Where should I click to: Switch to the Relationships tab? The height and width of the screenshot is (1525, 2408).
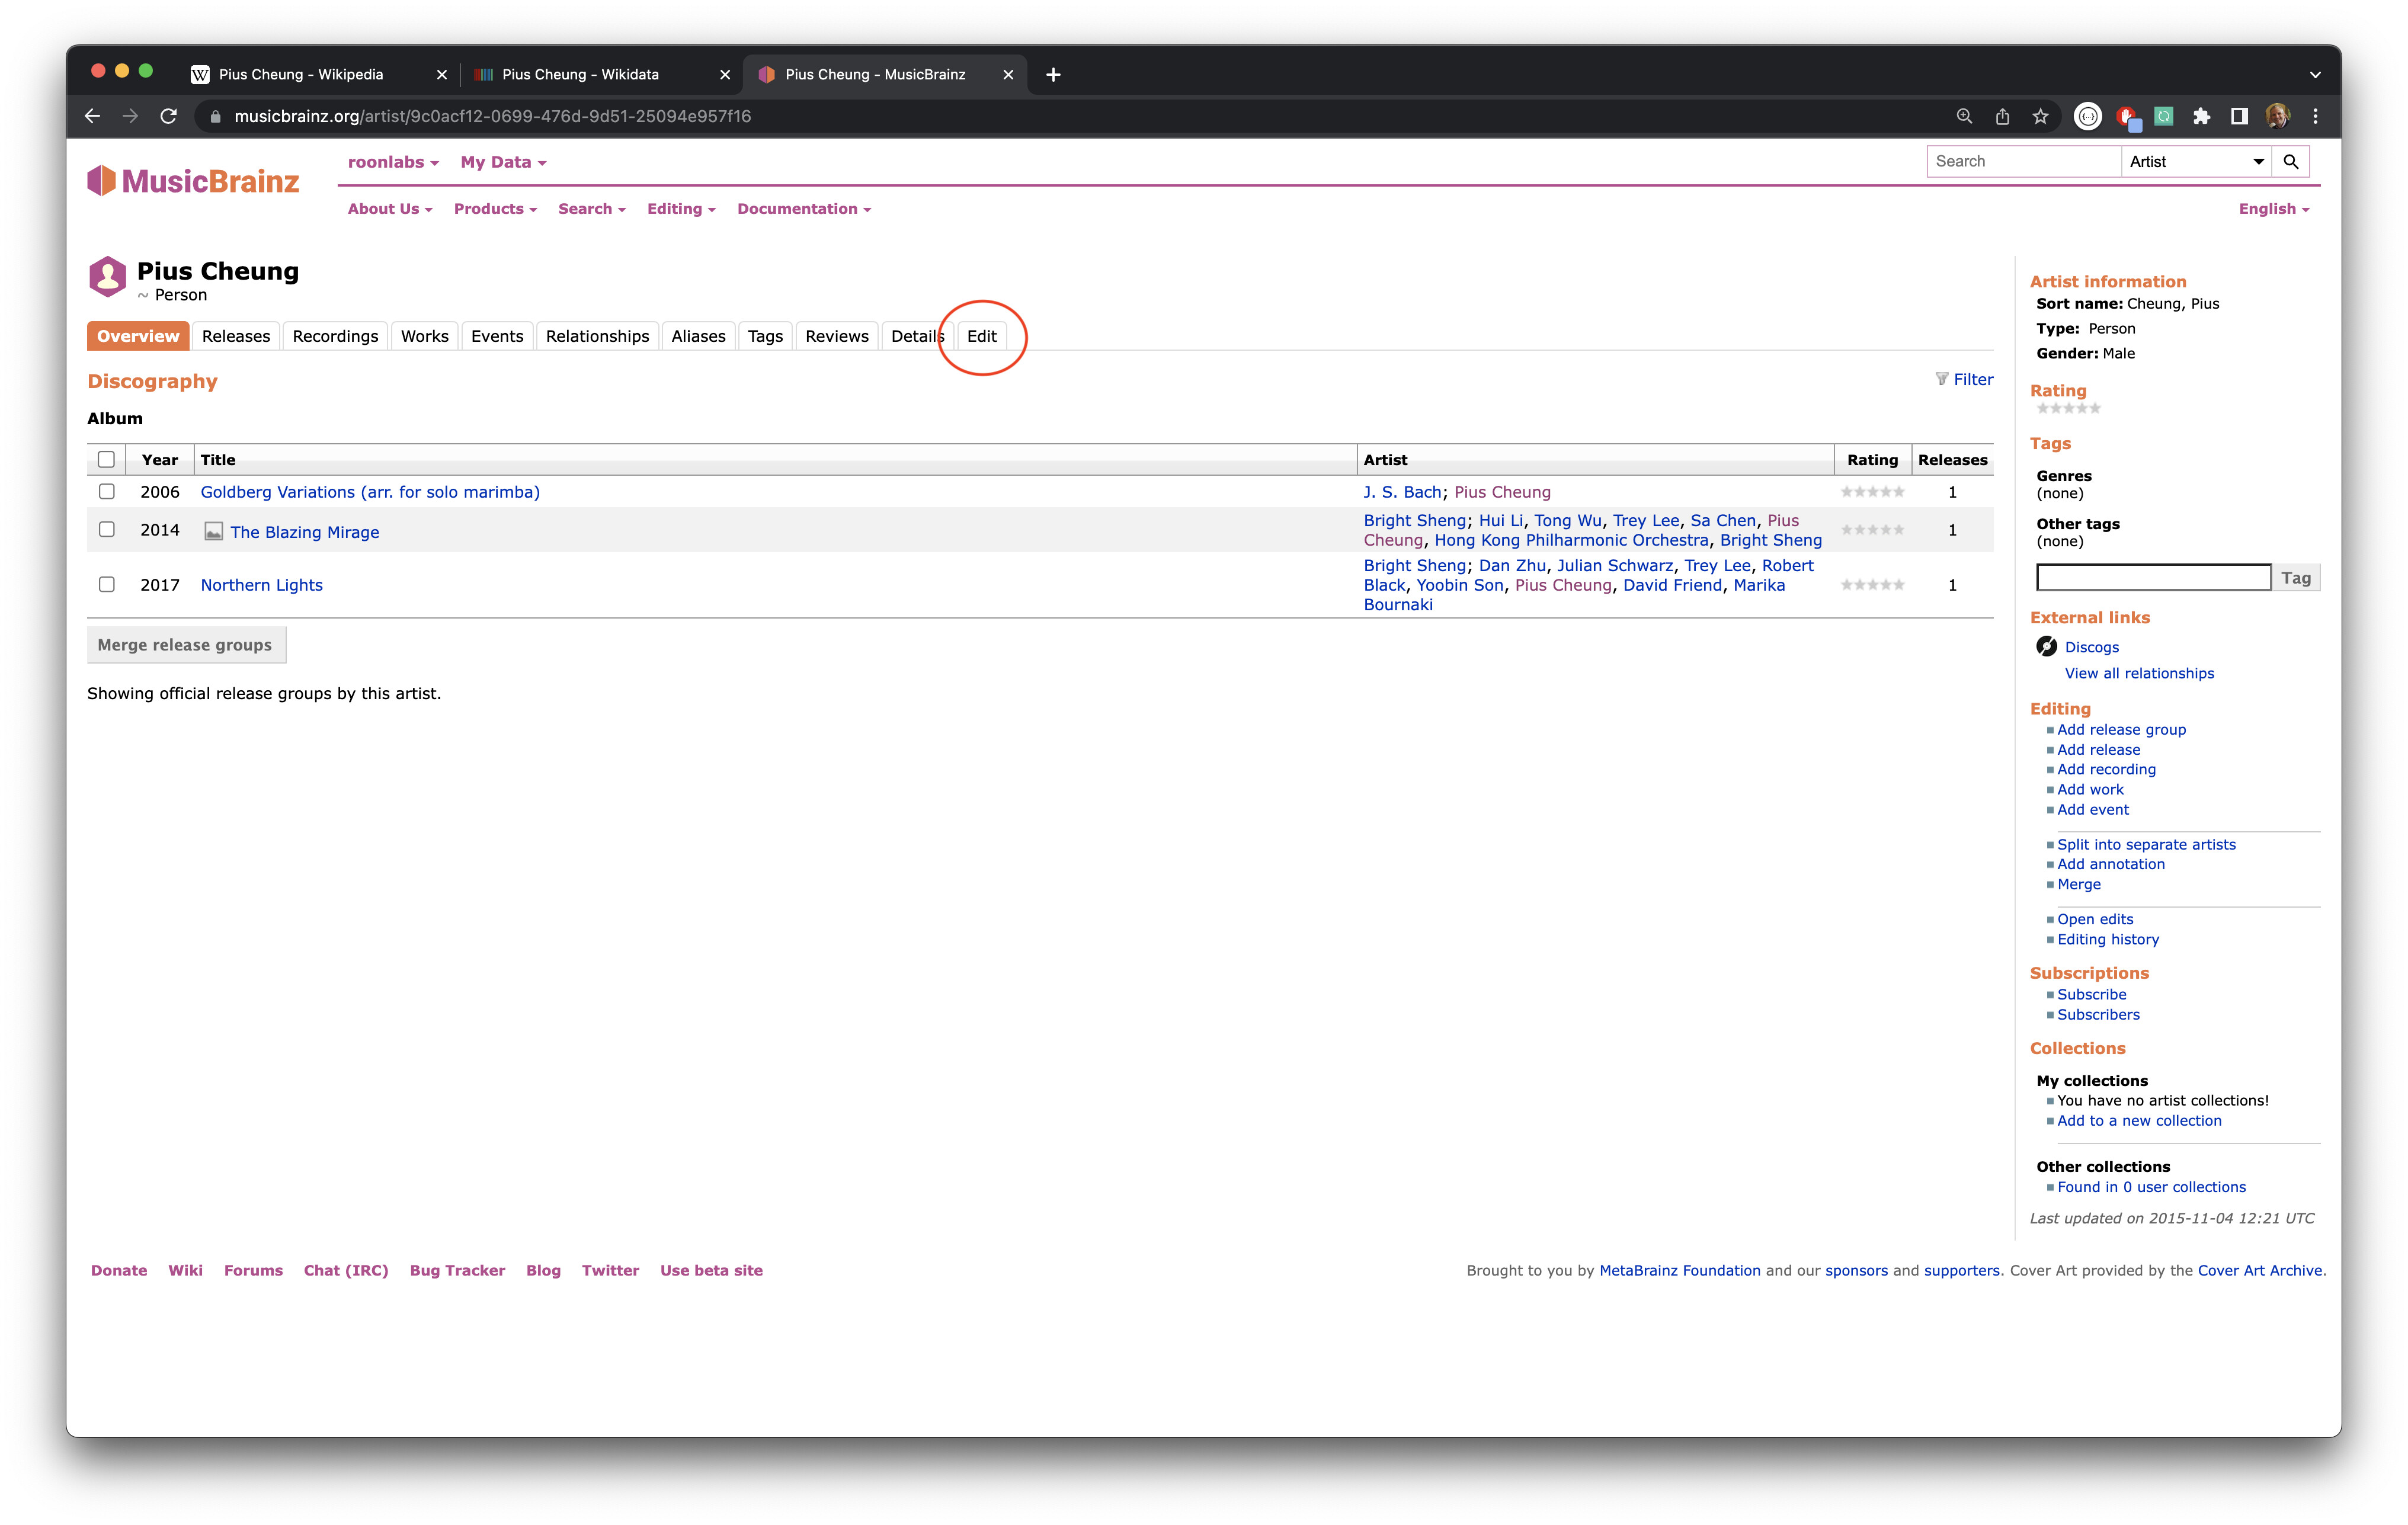[x=597, y=336]
